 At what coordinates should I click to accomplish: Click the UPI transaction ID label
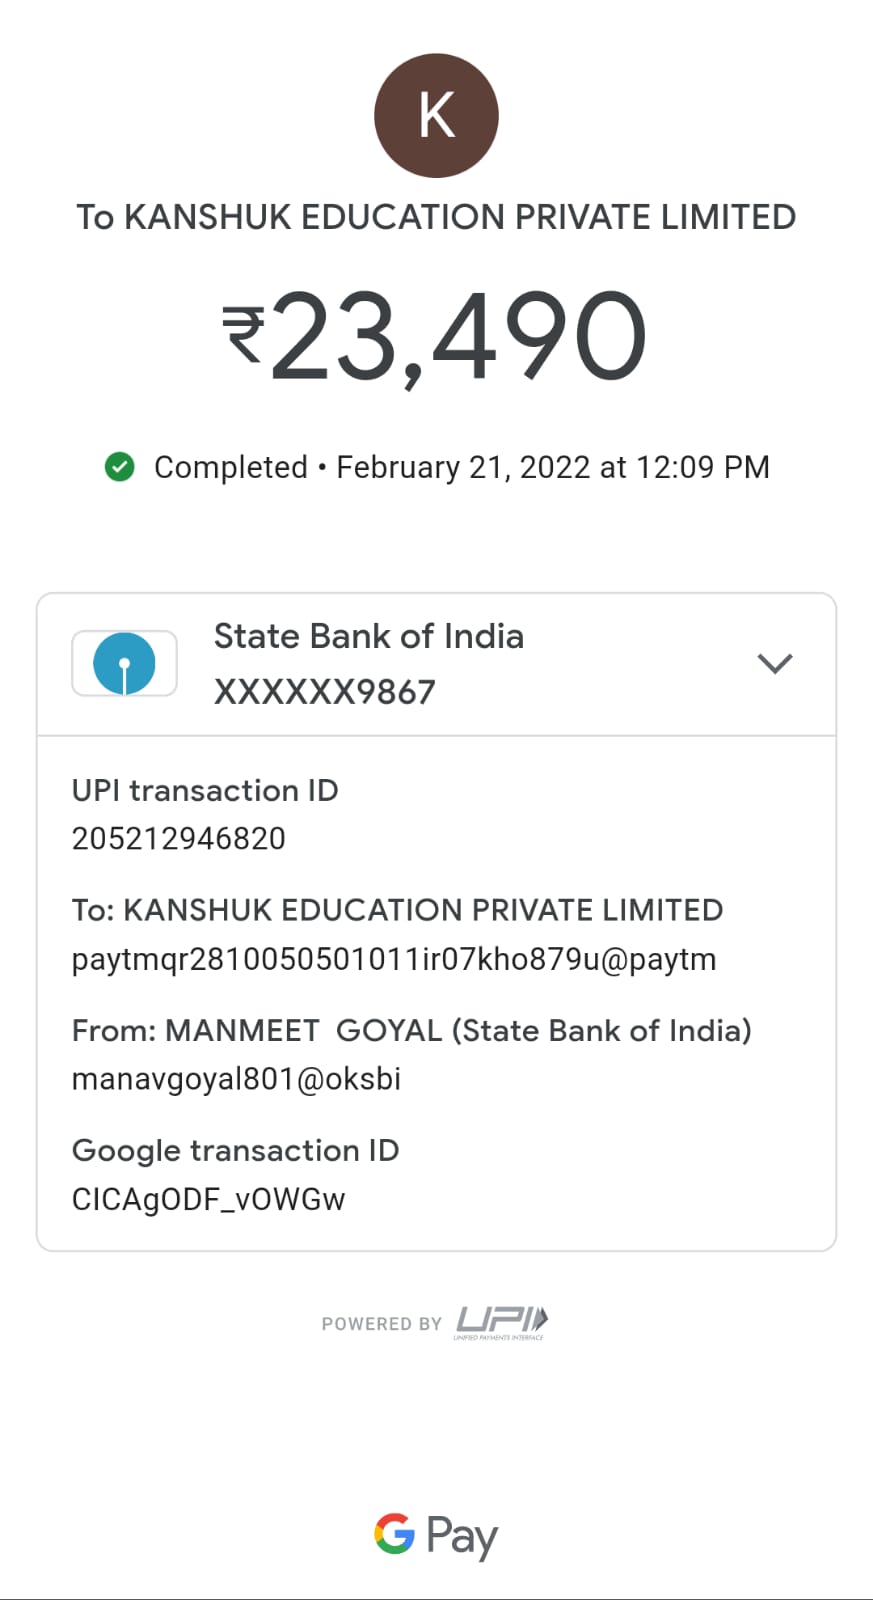tap(205, 790)
